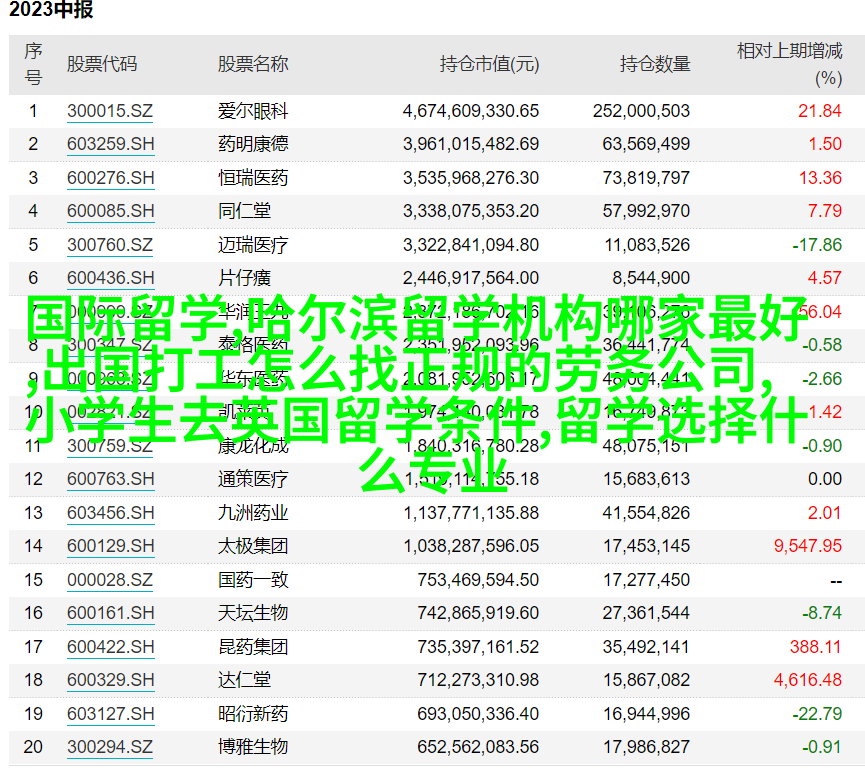This screenshot has width=865, height=776.
Task: Click market value 3,322,841,094.80
Action: click(x=471, y=245)
